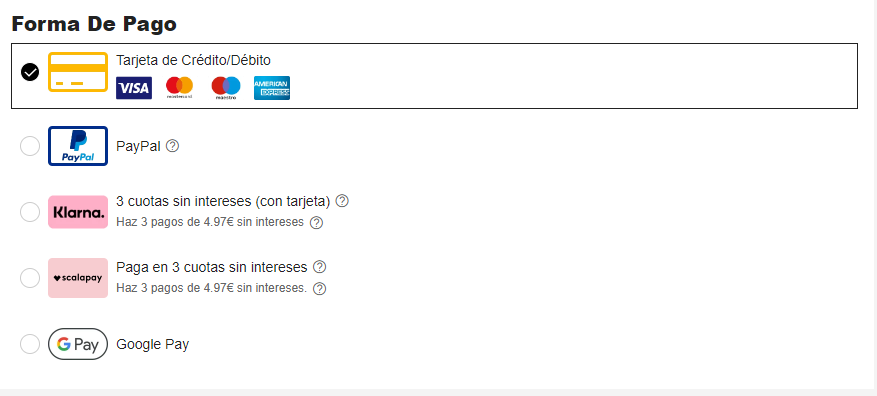Screen dimensions: 877x396
Task: Select the PayPal radio button
Action: (x=30, y=146)
